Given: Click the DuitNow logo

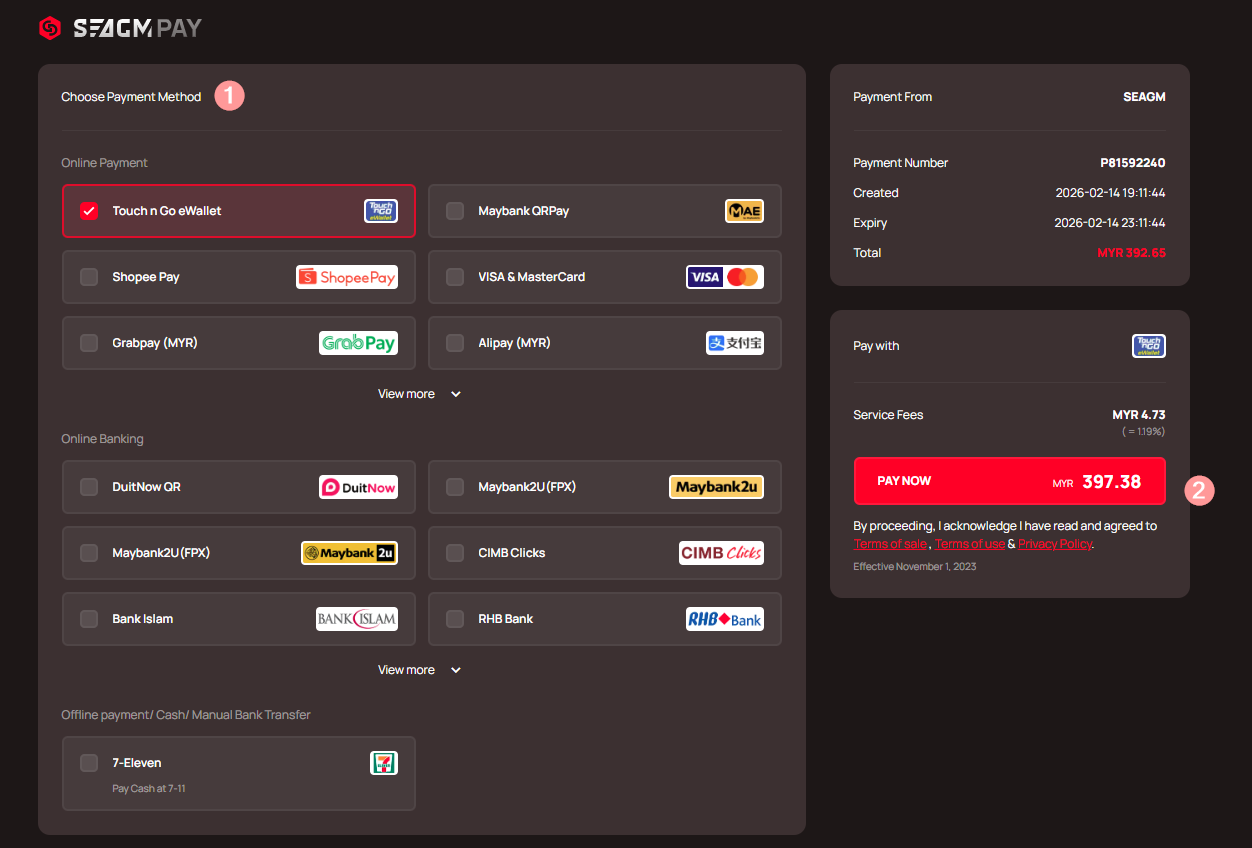Looking at the screenshot, I should (358, 487).
